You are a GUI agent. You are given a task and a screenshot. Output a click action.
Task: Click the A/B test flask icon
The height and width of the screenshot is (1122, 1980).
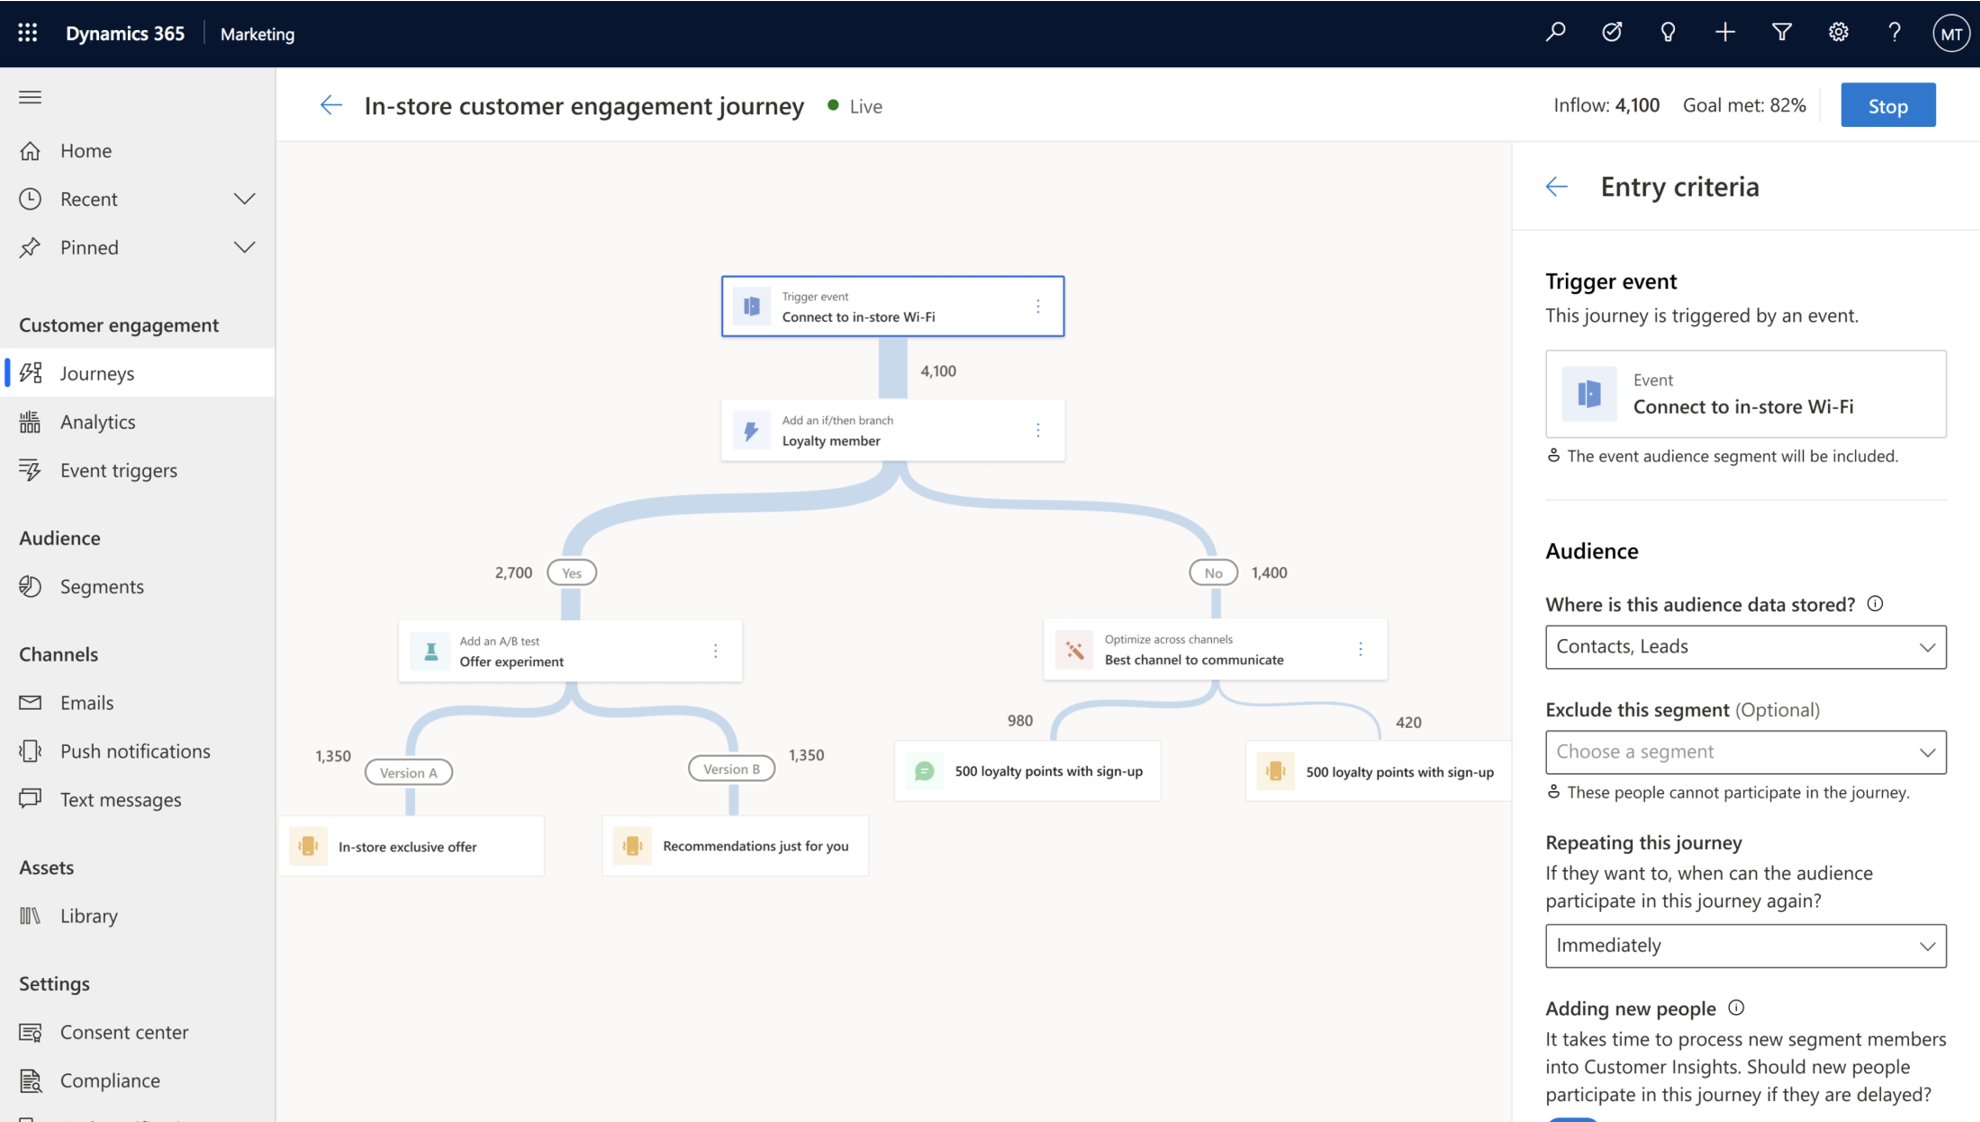[x=431, y=651]
